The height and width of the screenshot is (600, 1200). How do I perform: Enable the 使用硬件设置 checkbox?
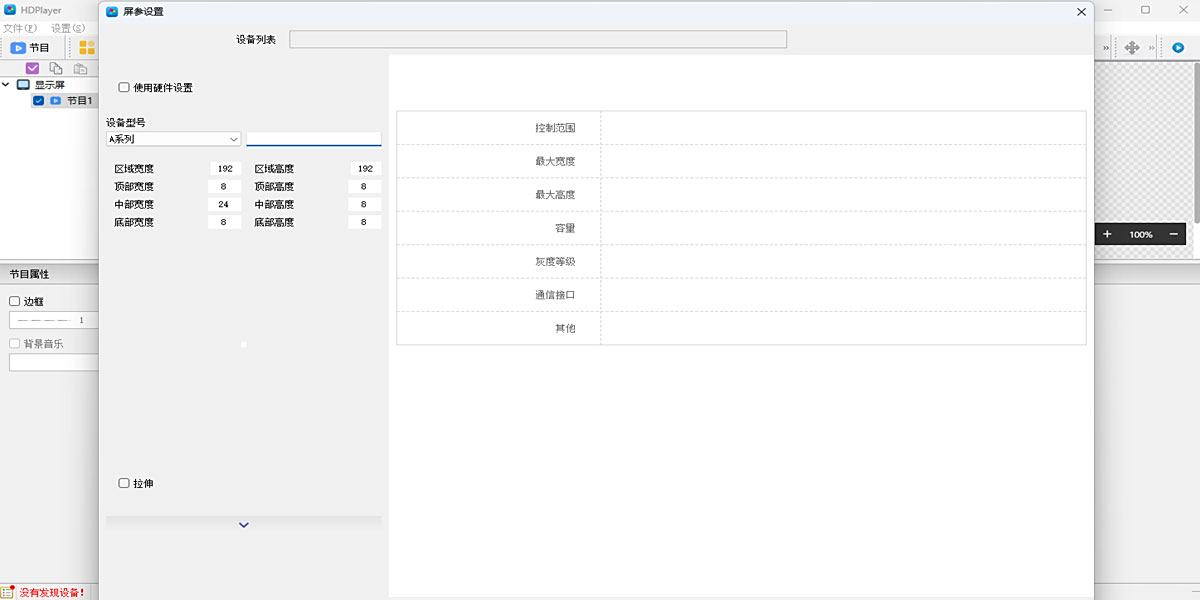click(x=124, y=88)
